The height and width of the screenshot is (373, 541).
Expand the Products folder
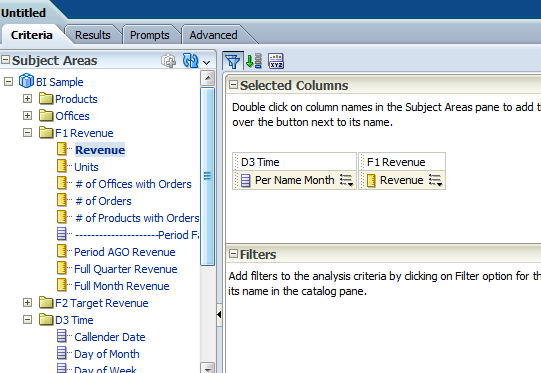pyautogui.click(x=27, y=99)
